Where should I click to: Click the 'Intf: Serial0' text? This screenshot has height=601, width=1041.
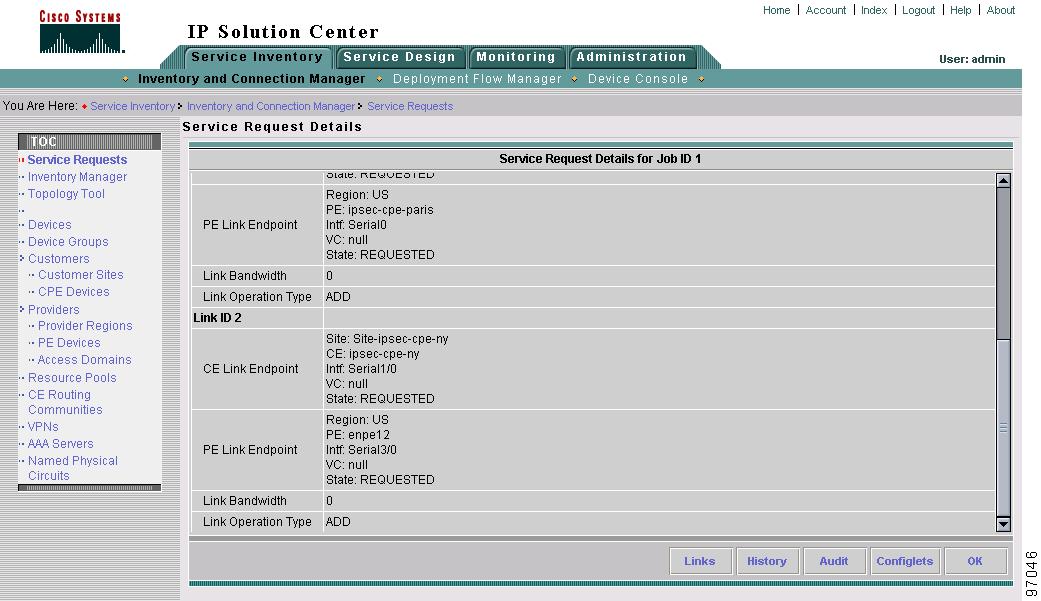tap(356, 225)
